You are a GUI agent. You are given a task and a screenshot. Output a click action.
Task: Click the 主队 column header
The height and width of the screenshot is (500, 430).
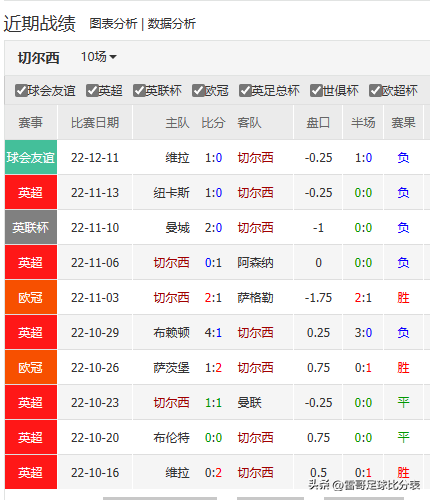point(177,122)
